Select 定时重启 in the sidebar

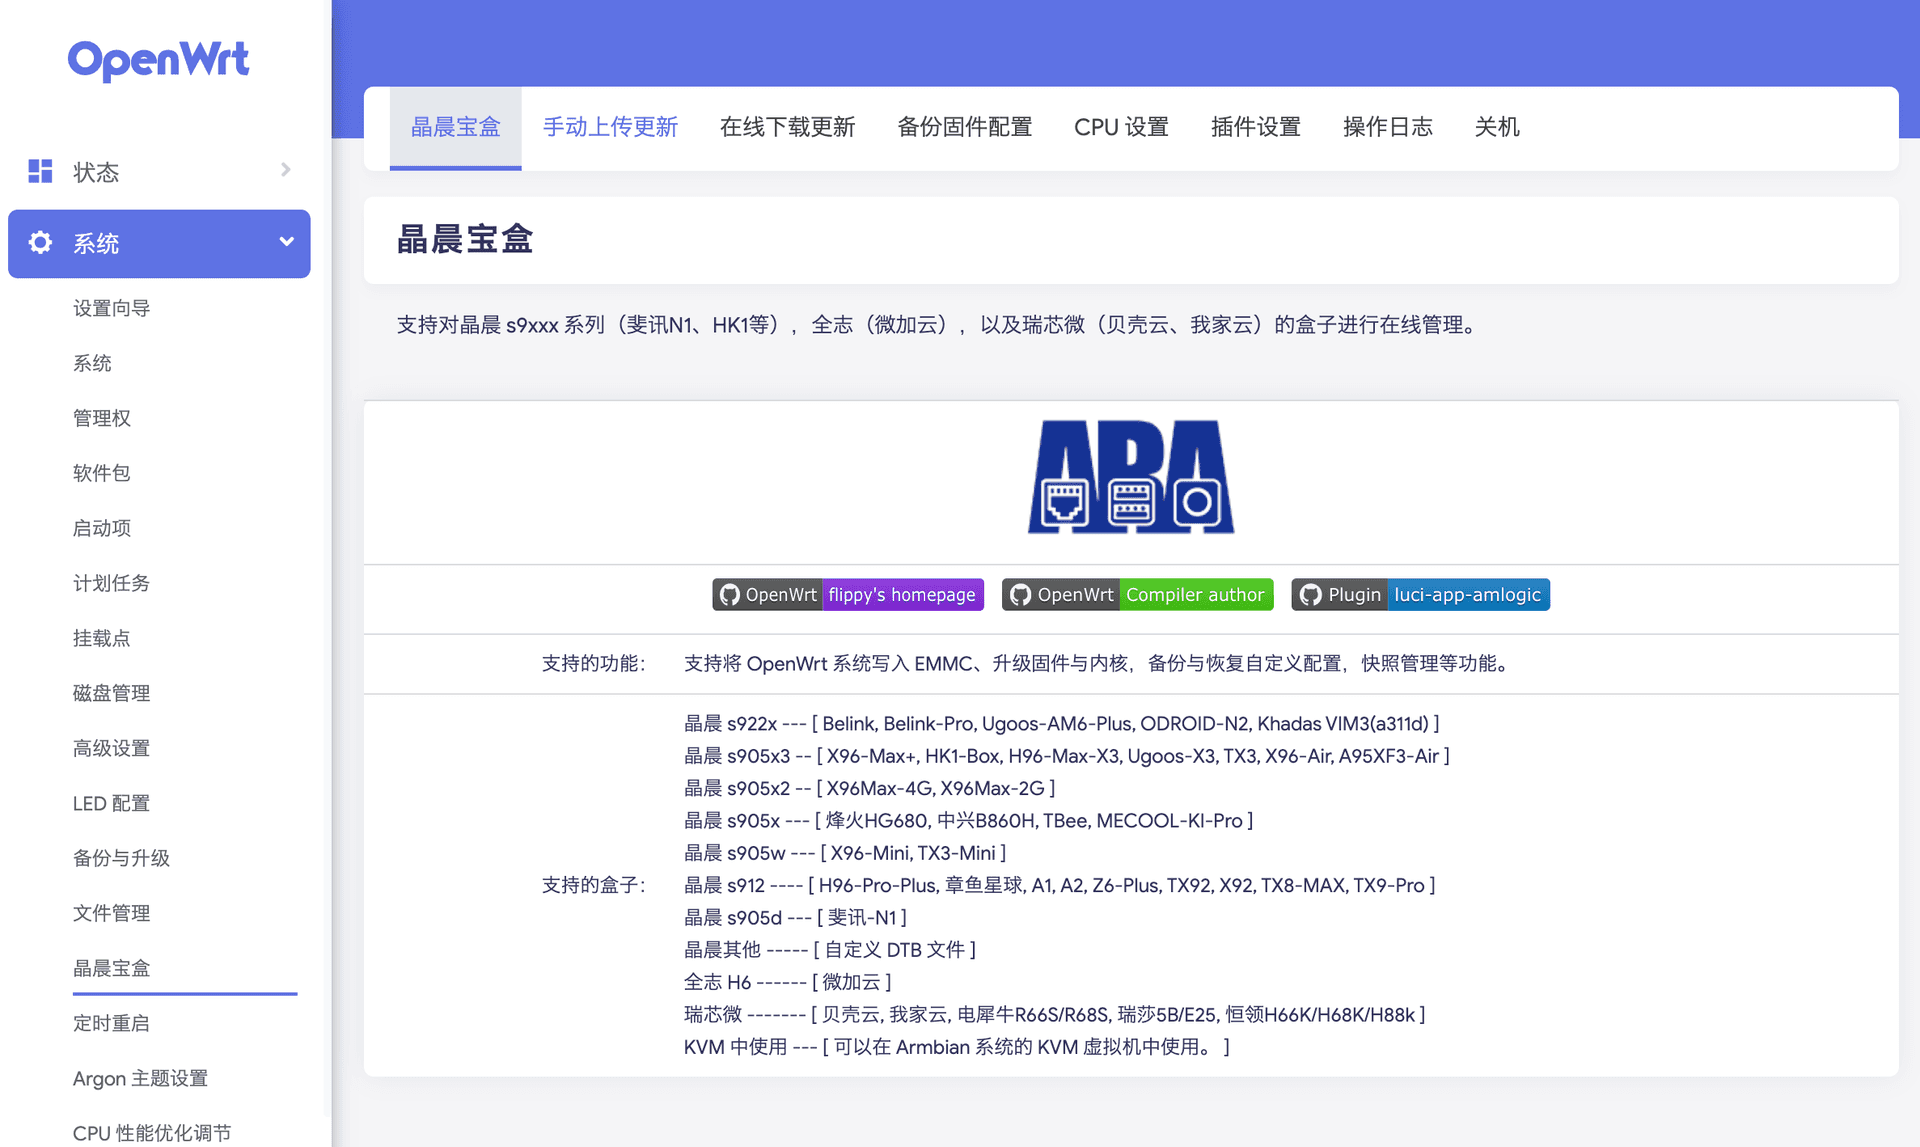(111, 1023)
